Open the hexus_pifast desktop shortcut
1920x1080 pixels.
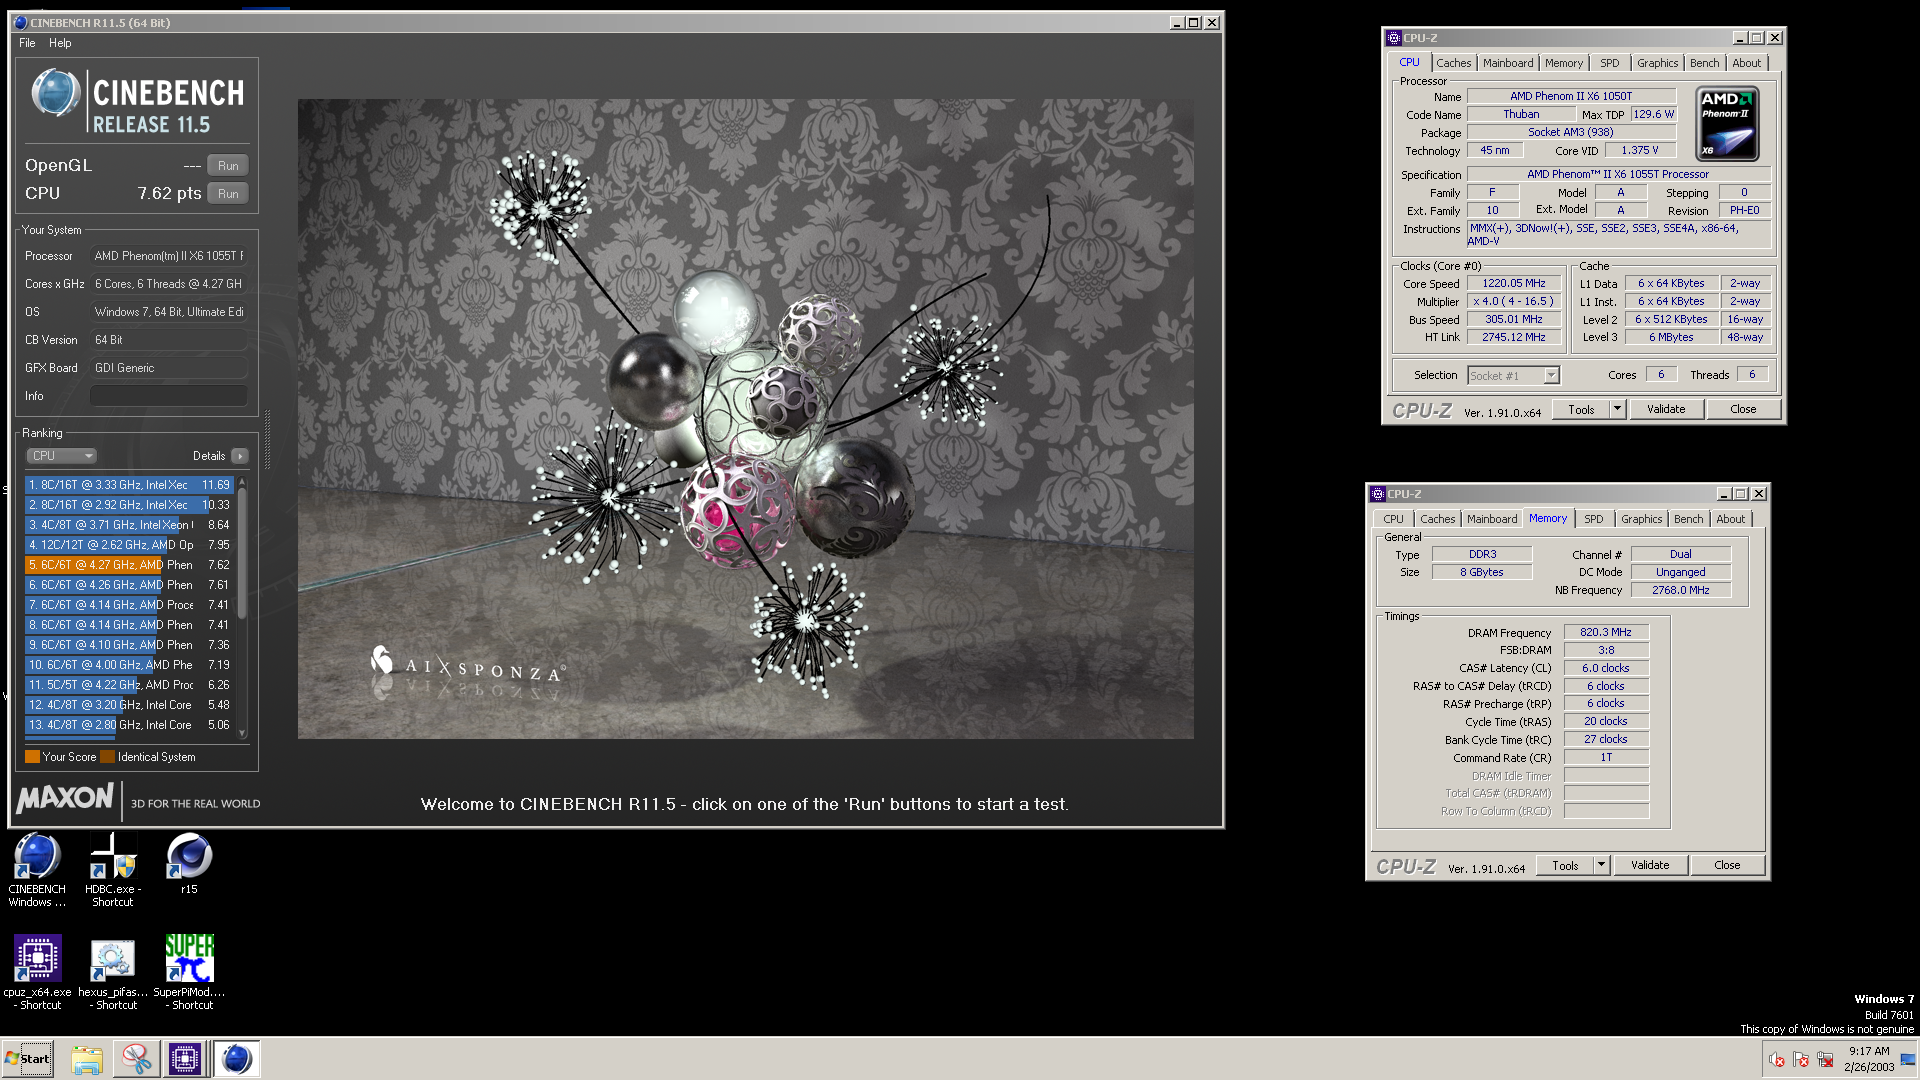click(112, 972)
